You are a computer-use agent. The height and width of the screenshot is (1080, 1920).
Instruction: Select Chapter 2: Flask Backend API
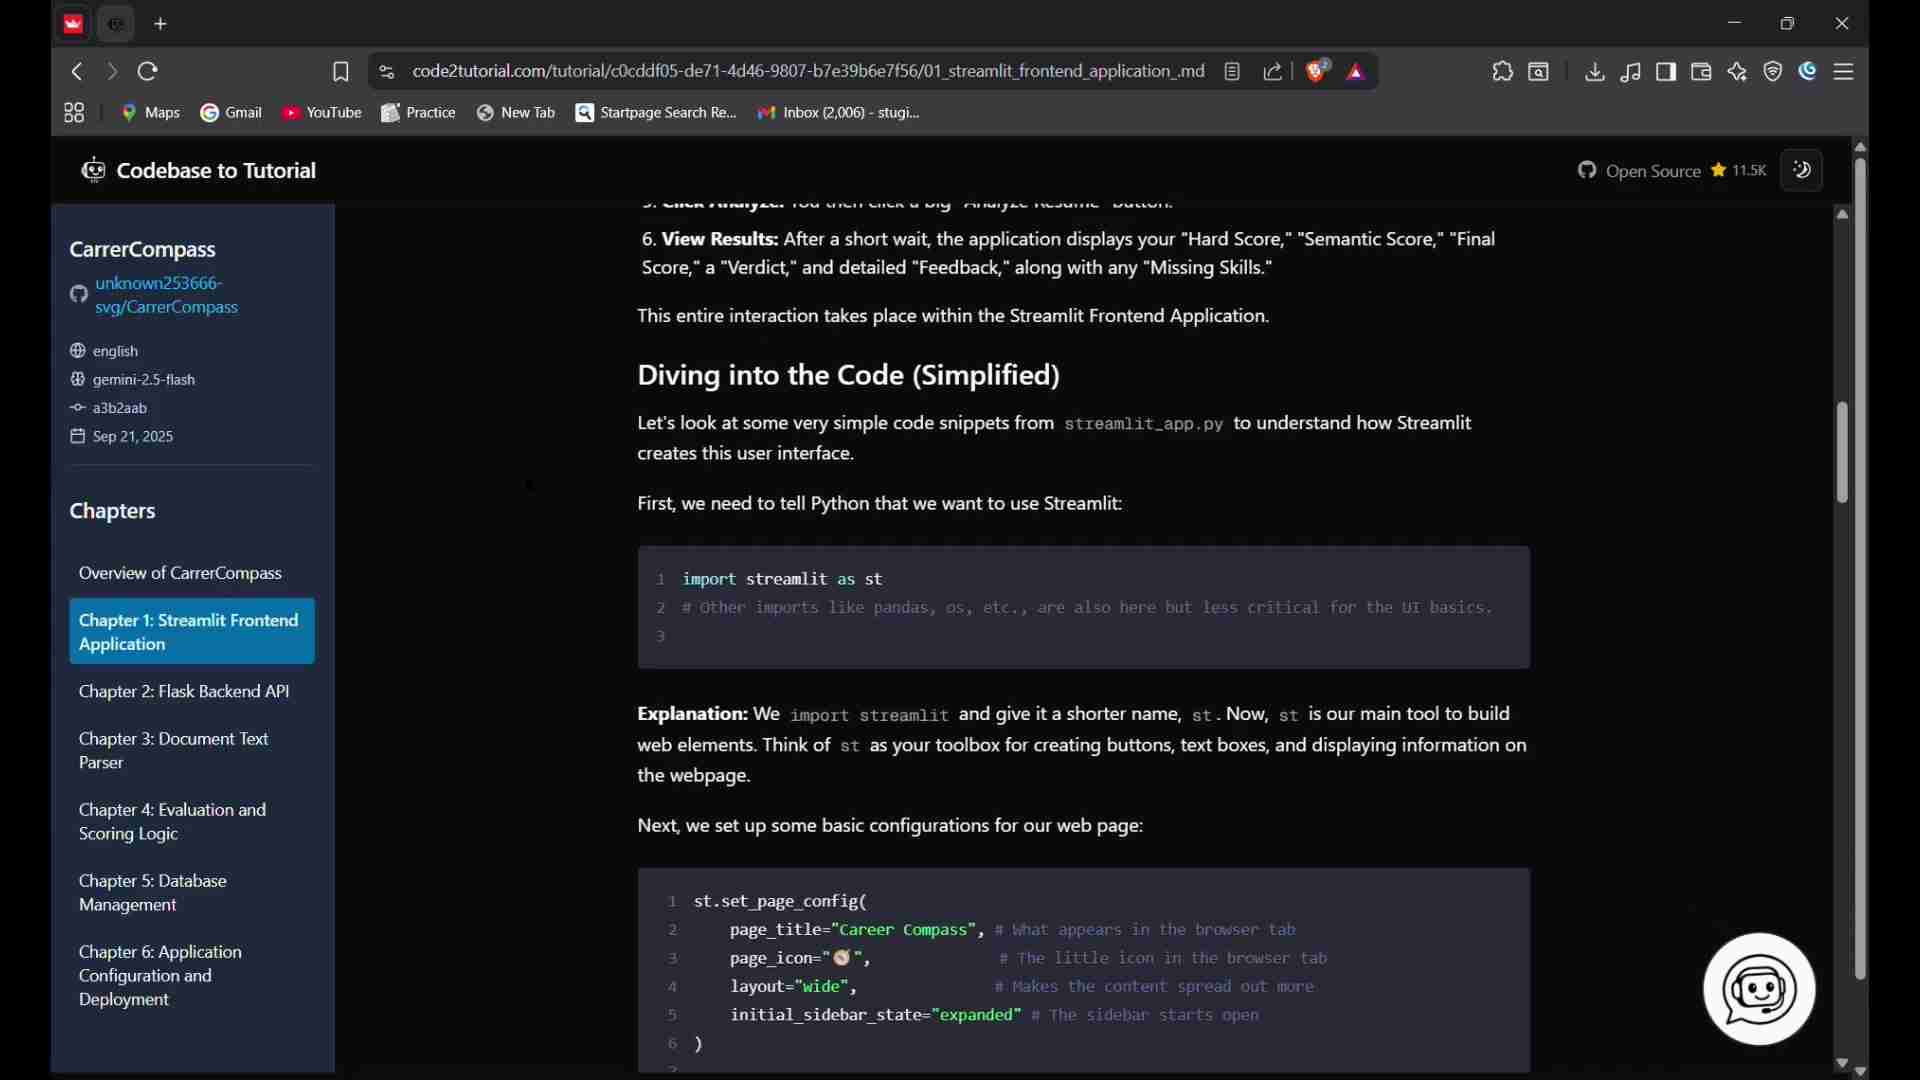click(x=184, y=693)
